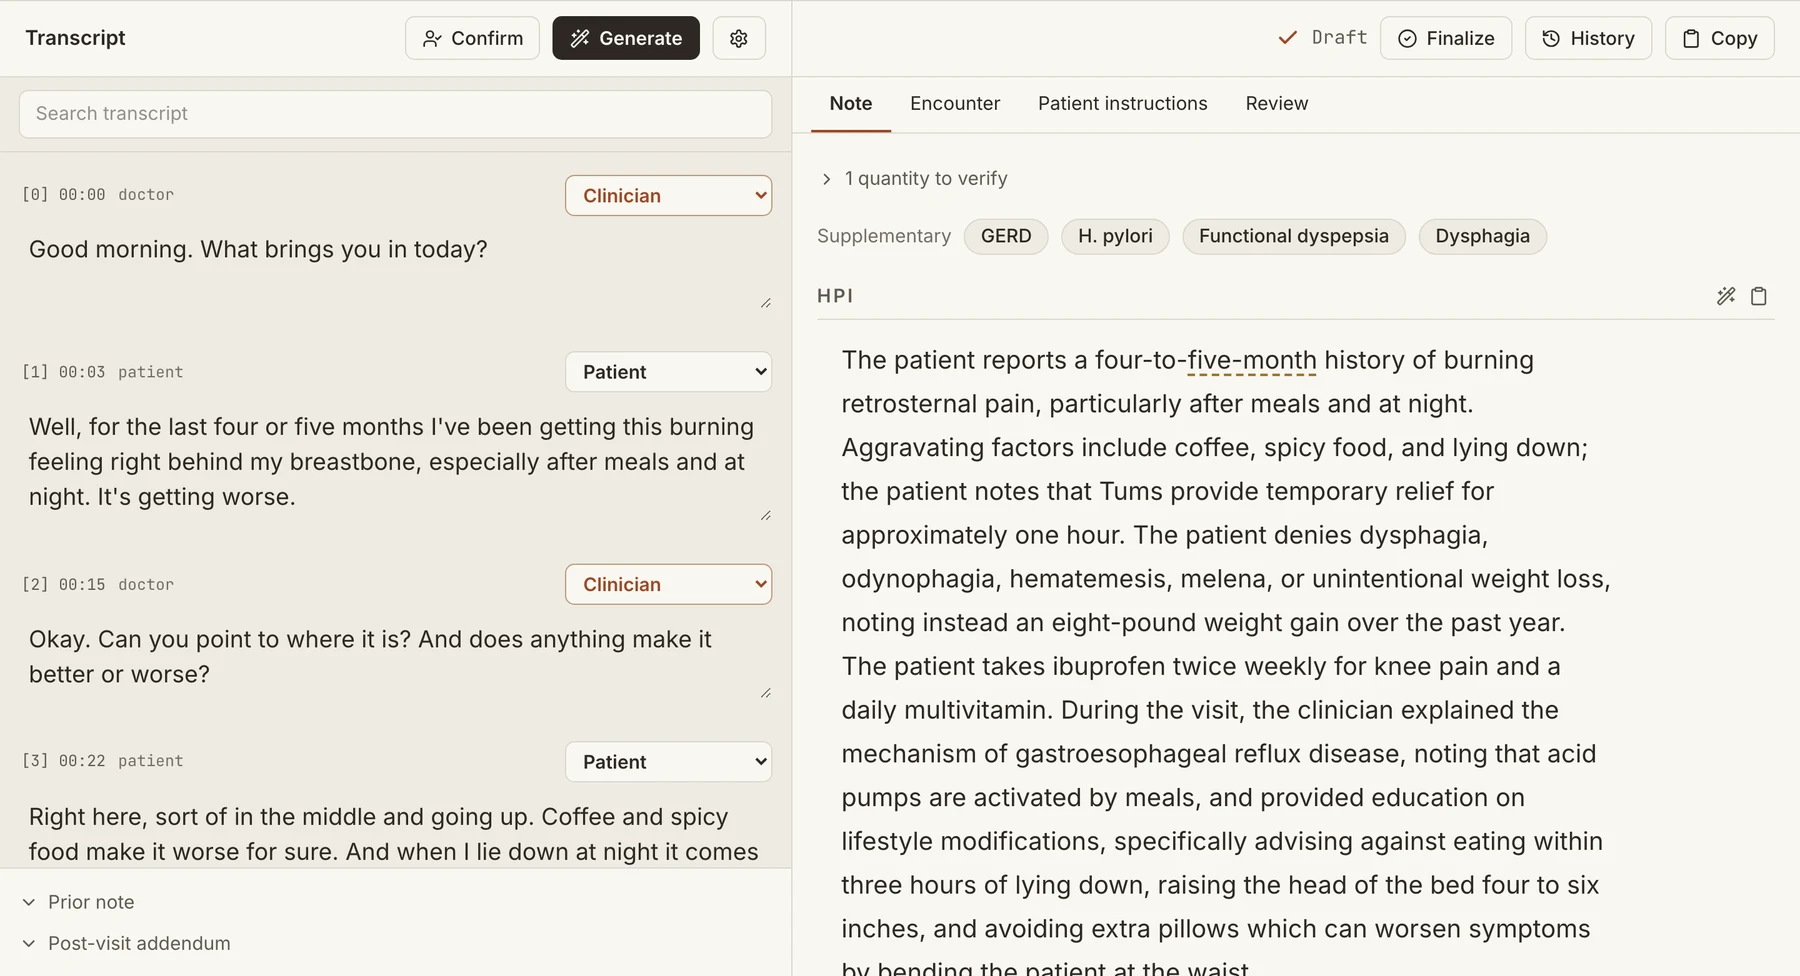Open transcript settings gear icon
The width and height of the screenshot is (1800, 976).
pyautogui.click(x=739, y=38)
